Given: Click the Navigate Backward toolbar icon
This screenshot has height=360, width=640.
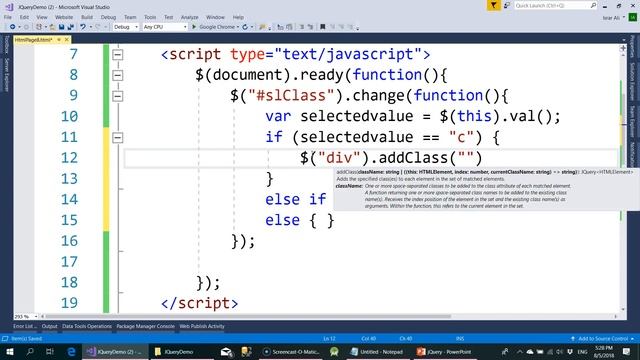Looking at the screenshot, I should [13, 27].
